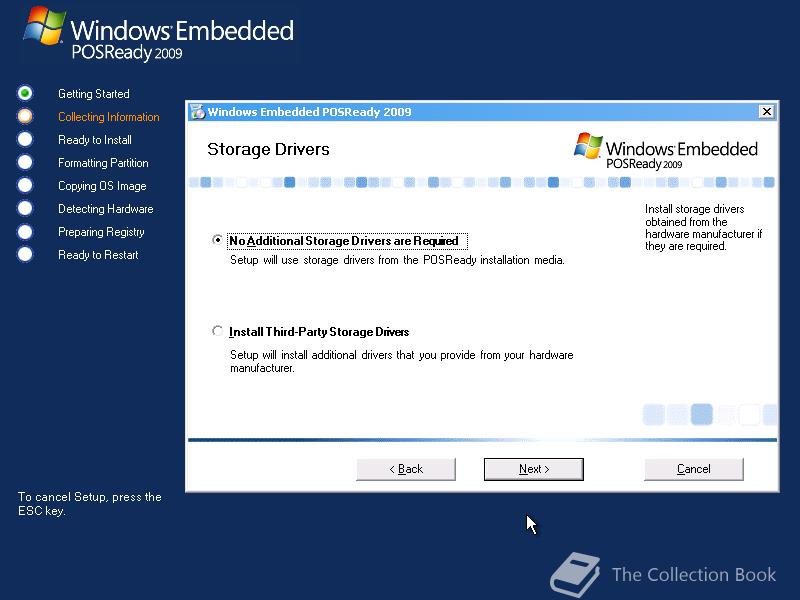Select Install Third-Party Storage Drivers option

(217, 331)
